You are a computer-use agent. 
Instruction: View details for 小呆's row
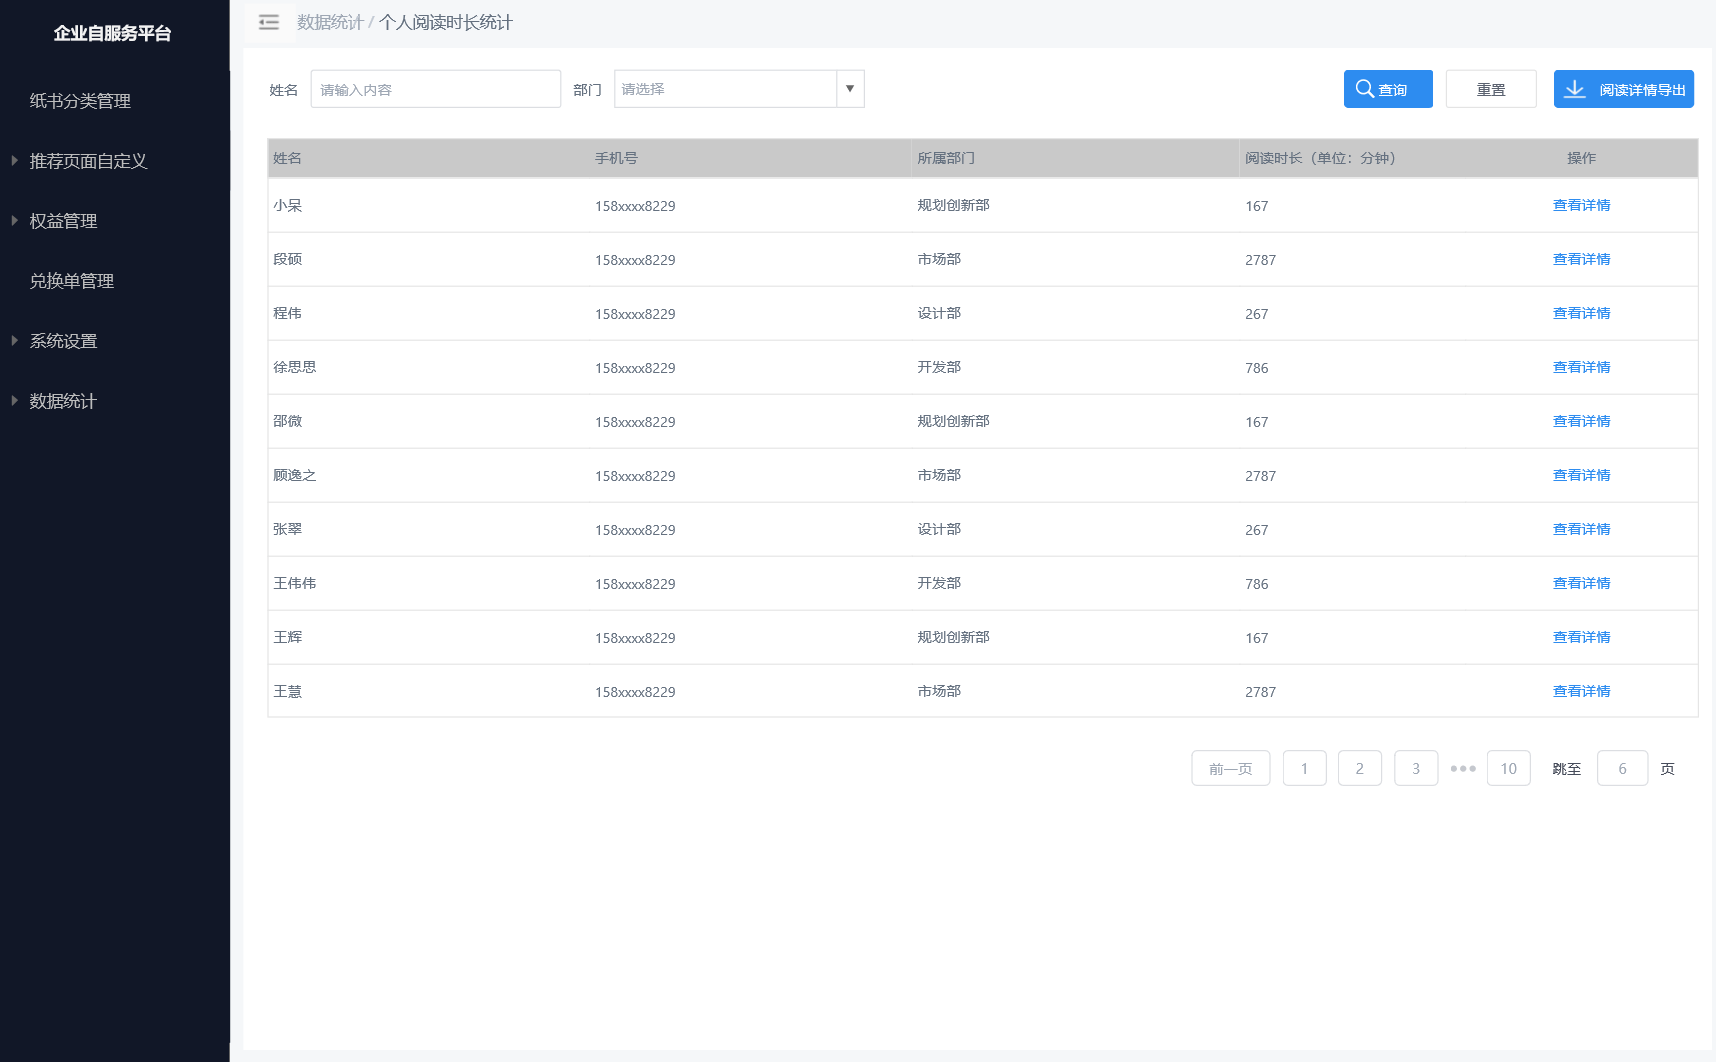[x=1581, y=205]
